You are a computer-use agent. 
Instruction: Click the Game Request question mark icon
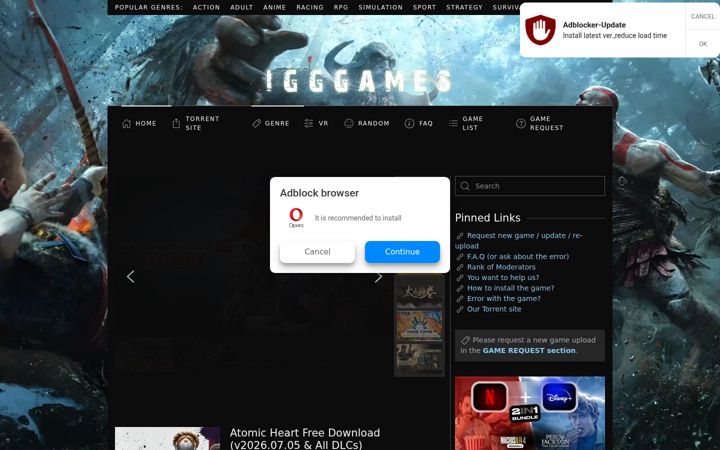tap(521, 124)
